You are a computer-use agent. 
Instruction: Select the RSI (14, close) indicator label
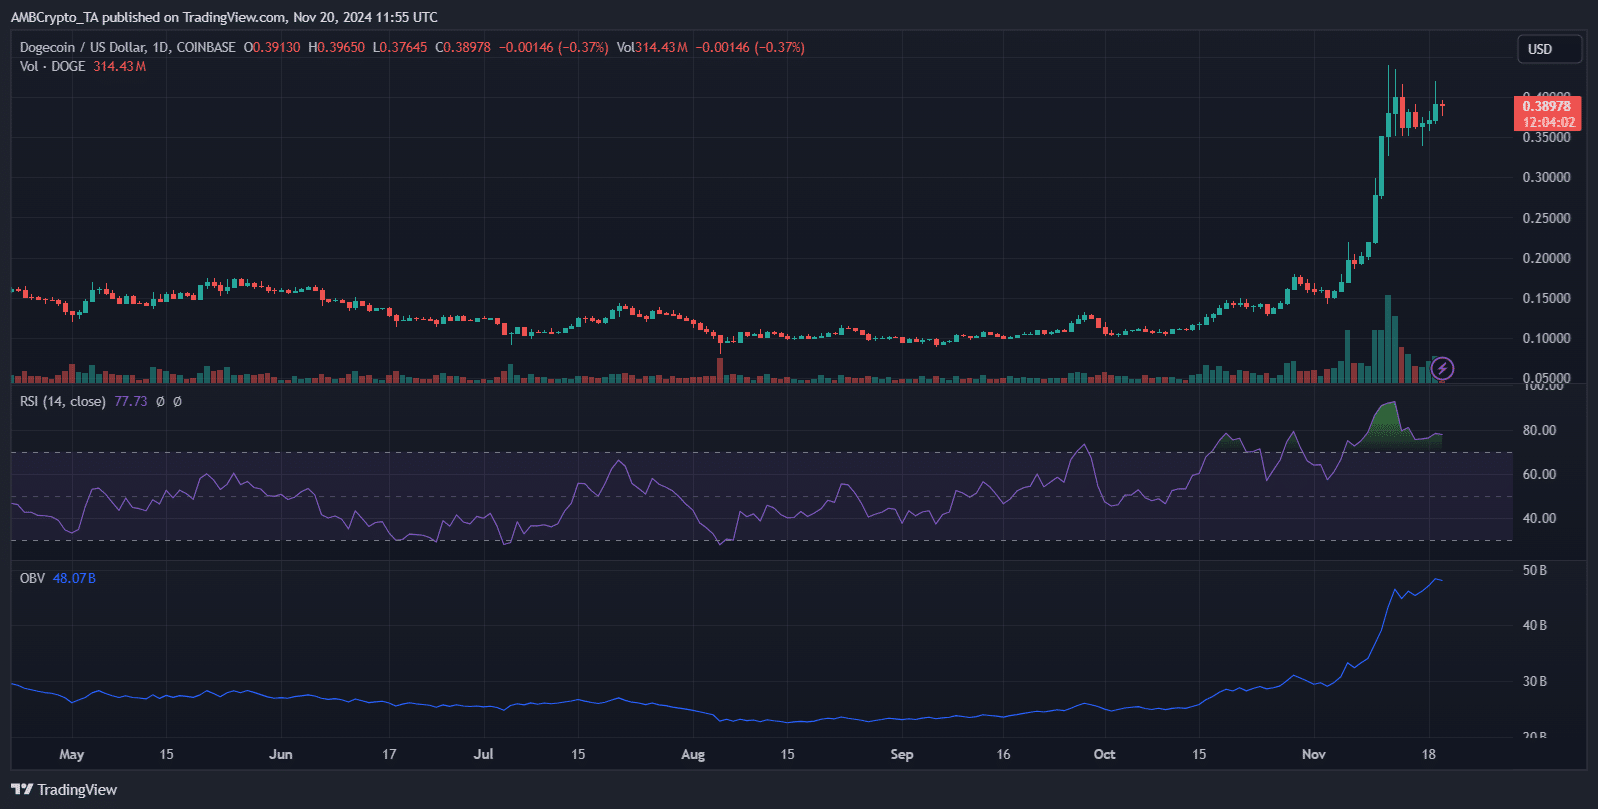coord(63,401)
